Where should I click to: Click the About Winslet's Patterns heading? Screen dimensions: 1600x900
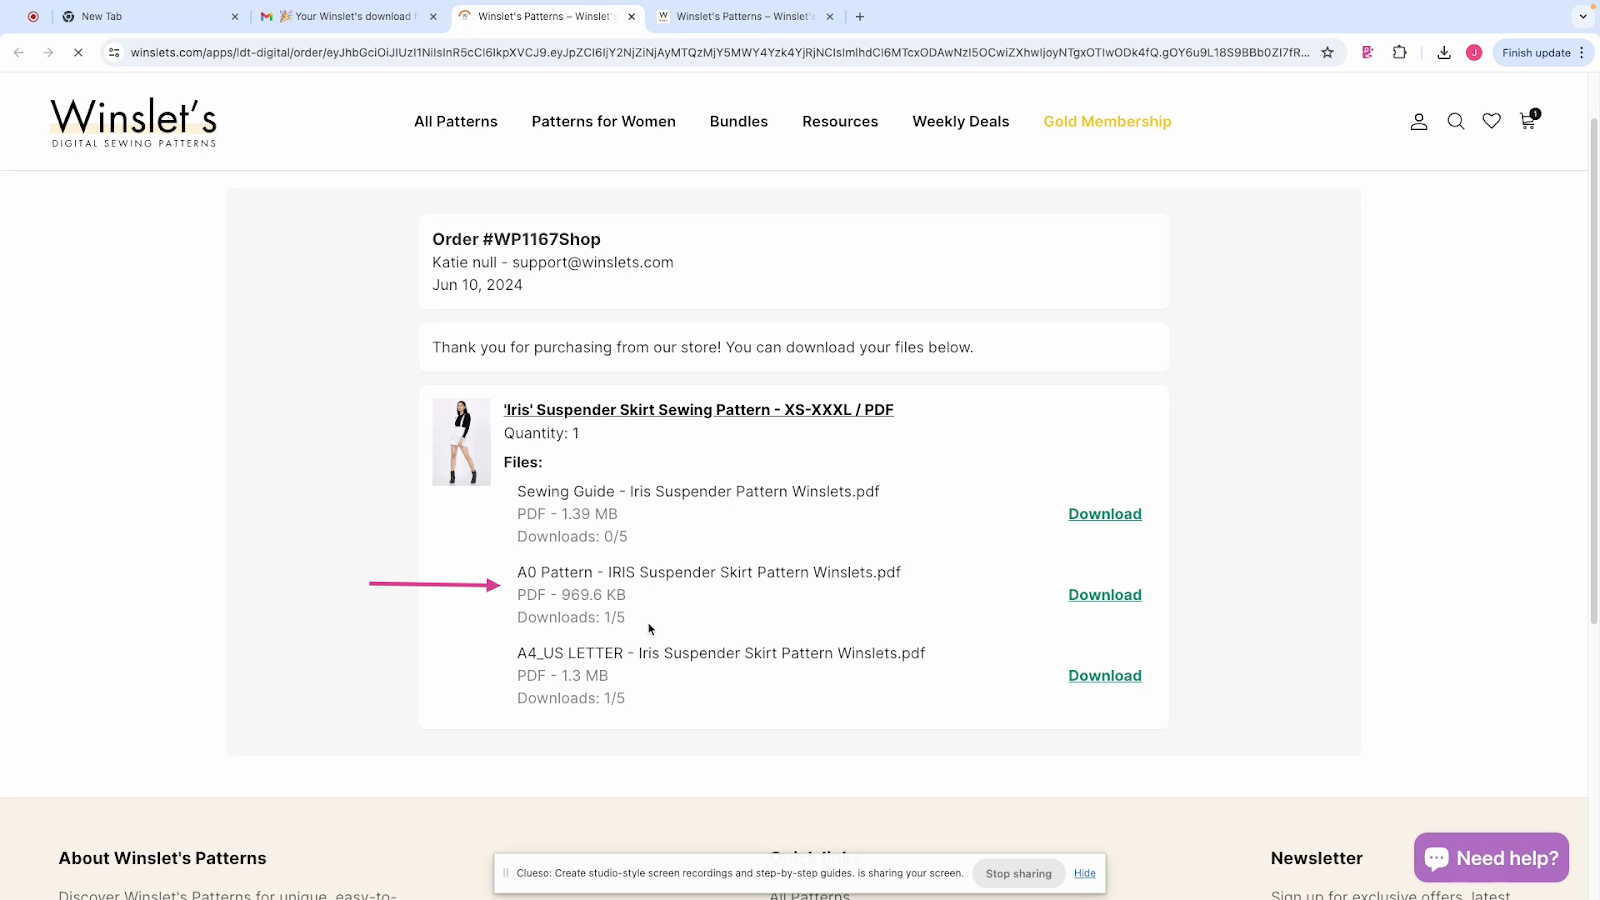(162, 858)
